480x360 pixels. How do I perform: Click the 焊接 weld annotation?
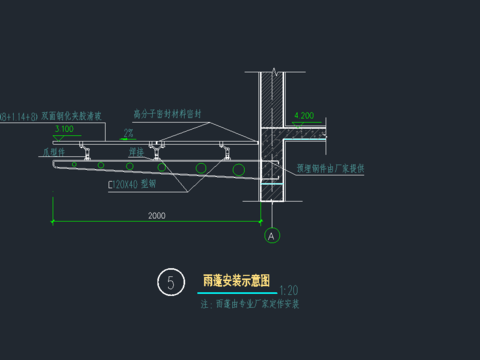pos(136,152)
